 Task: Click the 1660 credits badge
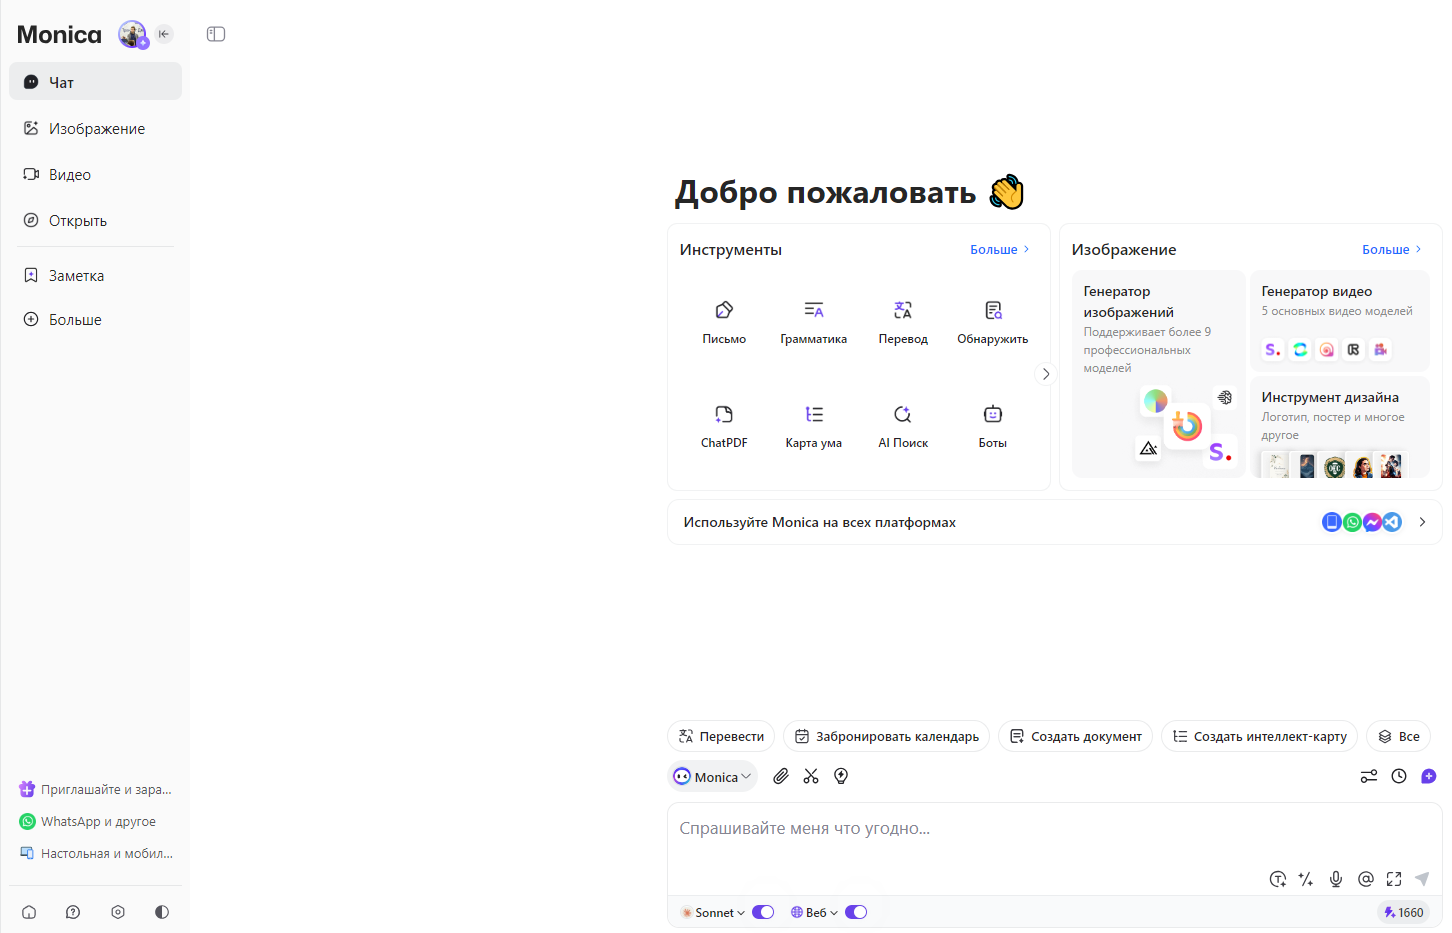(x=1404, y=912)
